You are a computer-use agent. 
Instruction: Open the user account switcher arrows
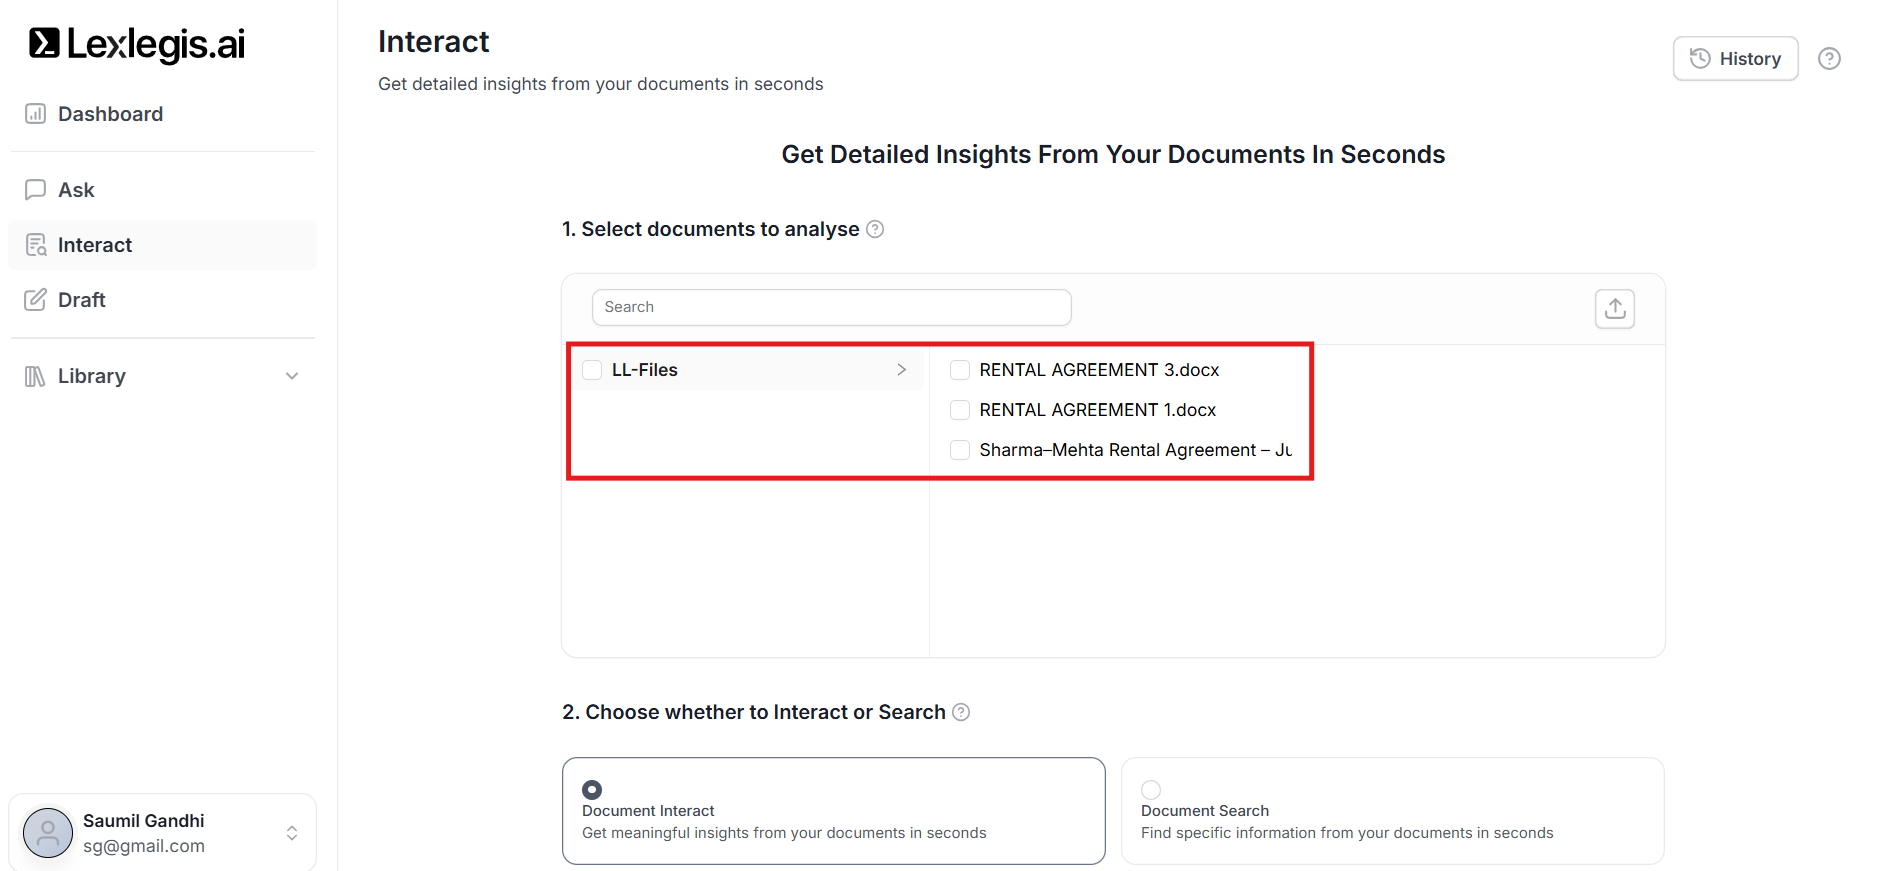coord(292,833)
